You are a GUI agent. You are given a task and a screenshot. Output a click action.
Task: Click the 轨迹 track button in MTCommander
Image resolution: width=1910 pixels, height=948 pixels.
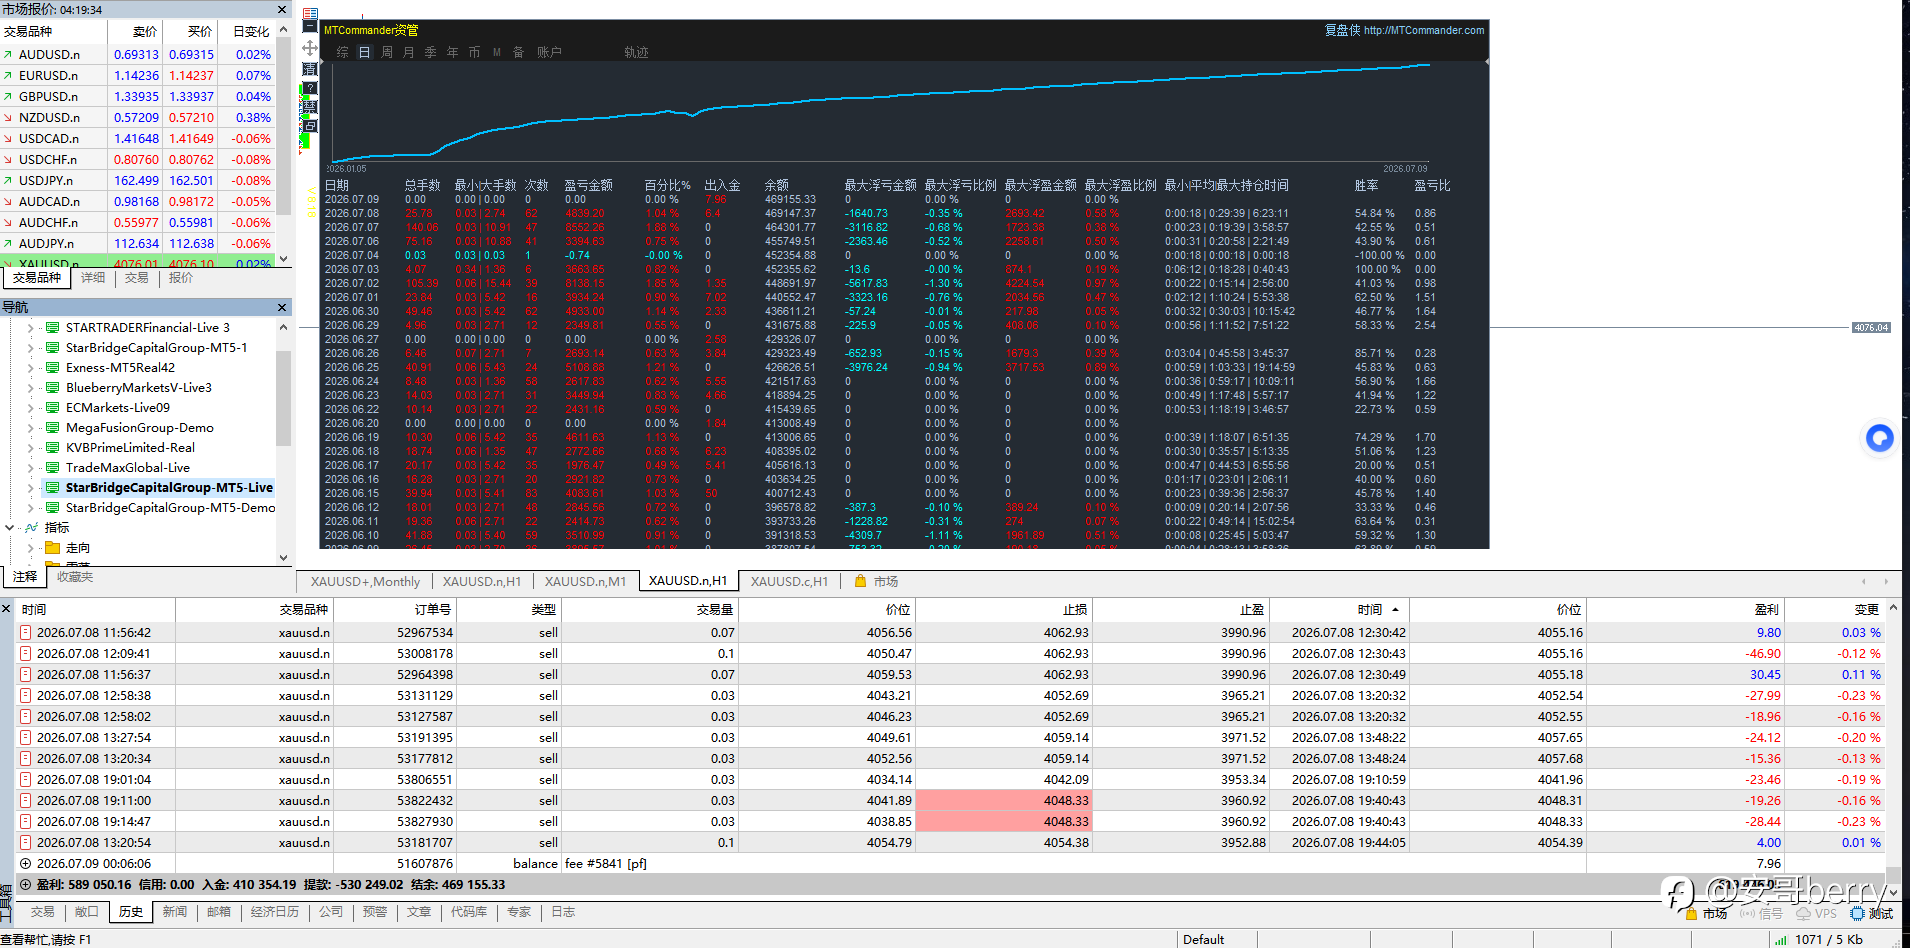636,52
